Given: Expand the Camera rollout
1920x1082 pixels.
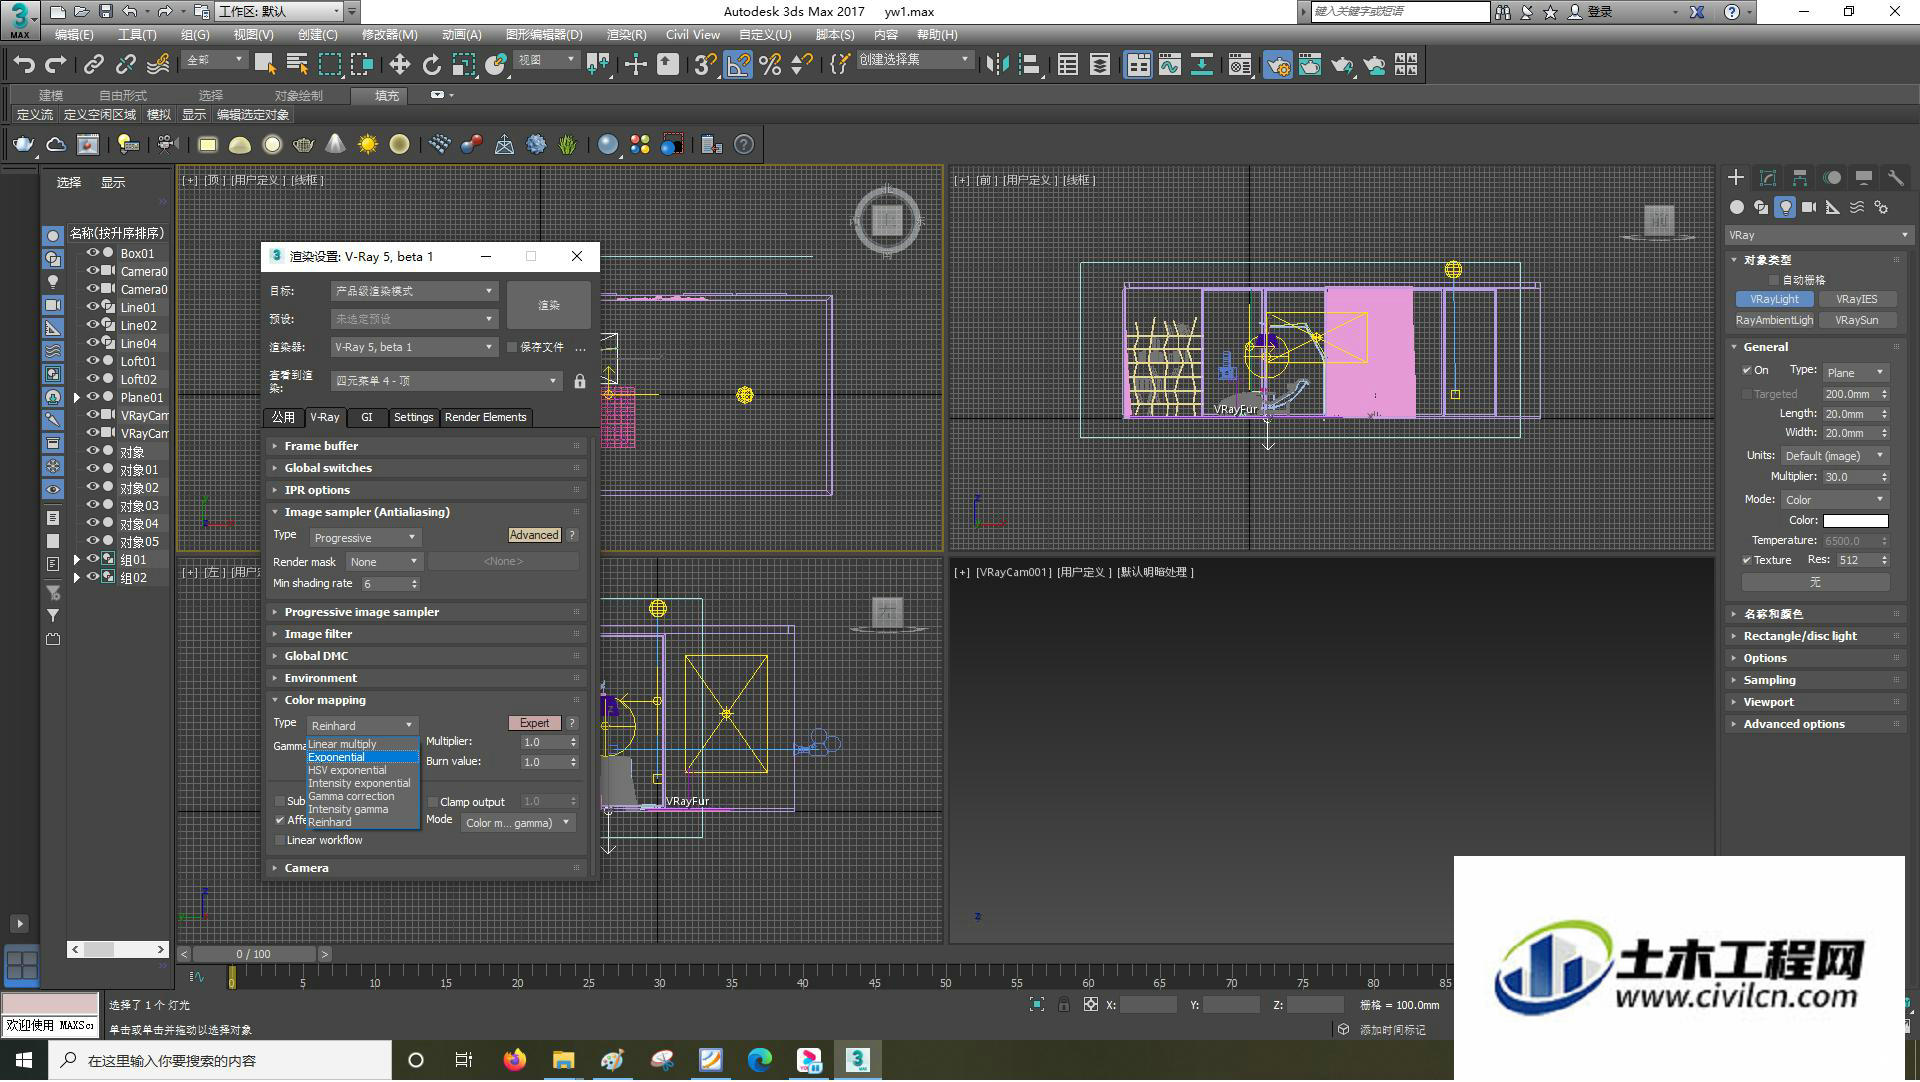Looking at the screenshot, I should [427, 868].
